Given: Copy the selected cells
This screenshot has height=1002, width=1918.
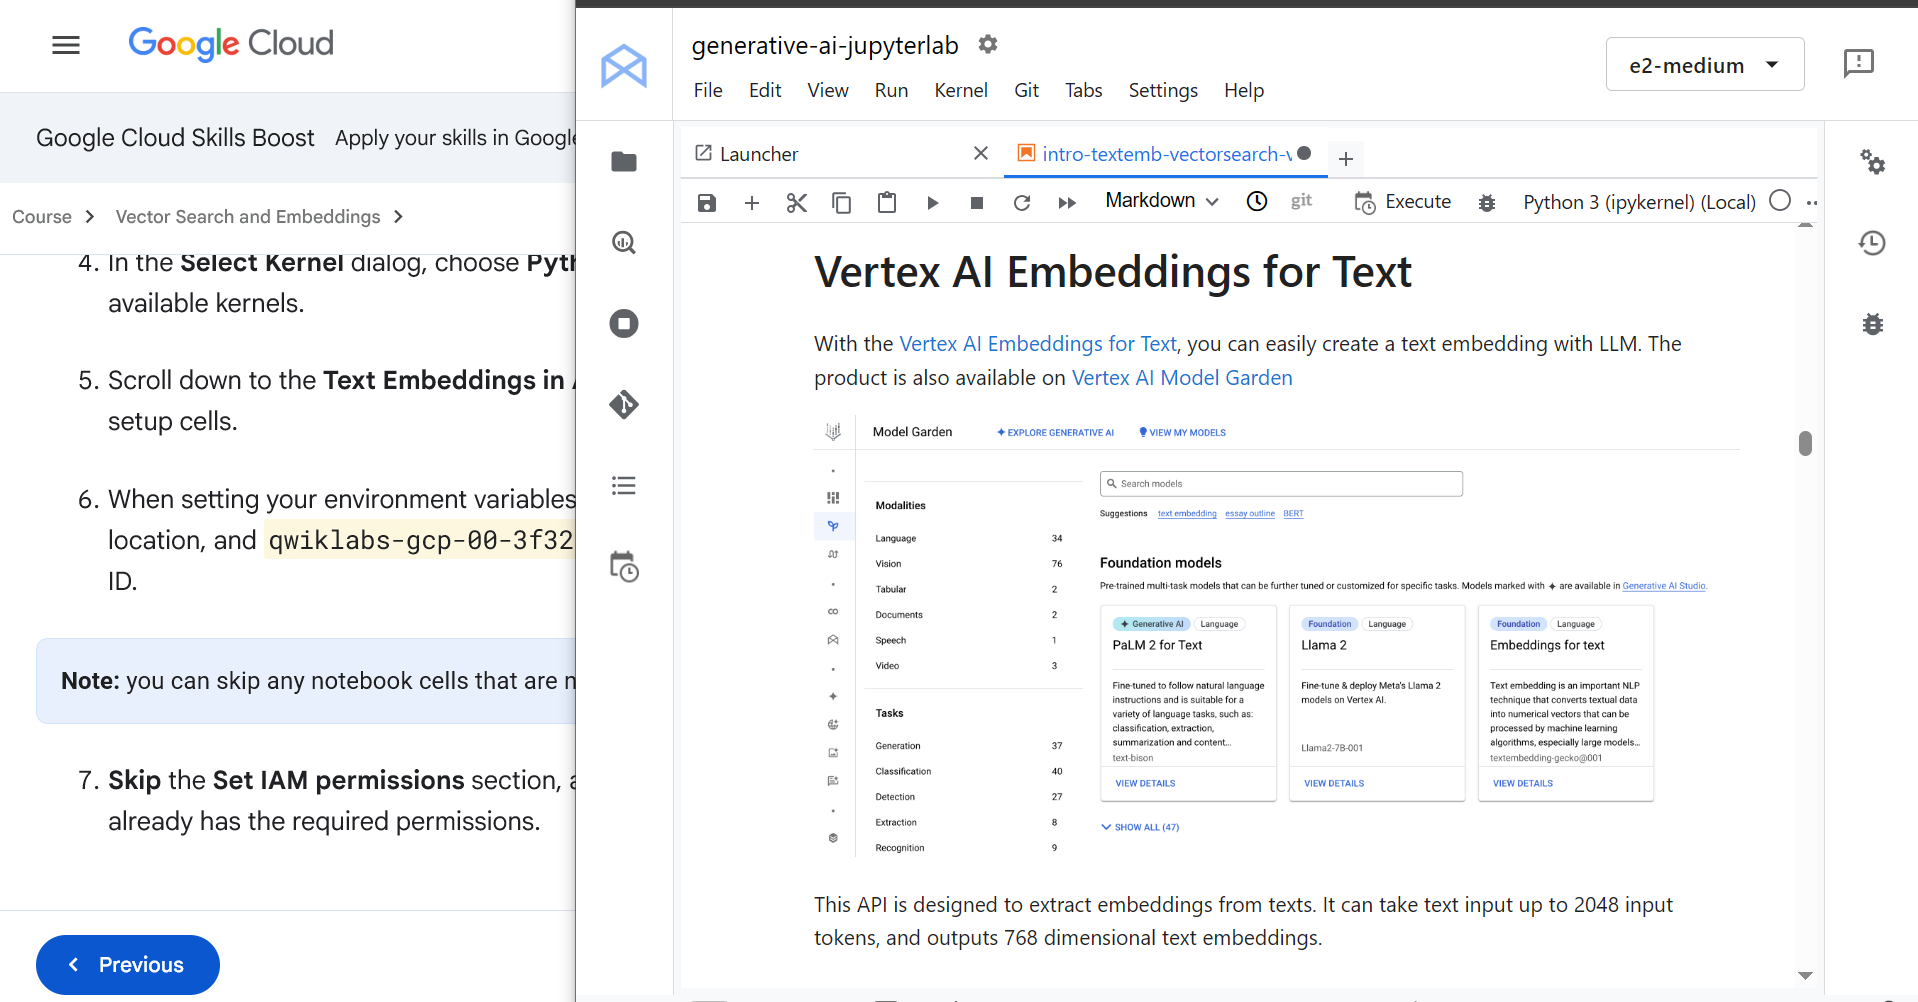Looking at the screenshot, I should 842,202.
